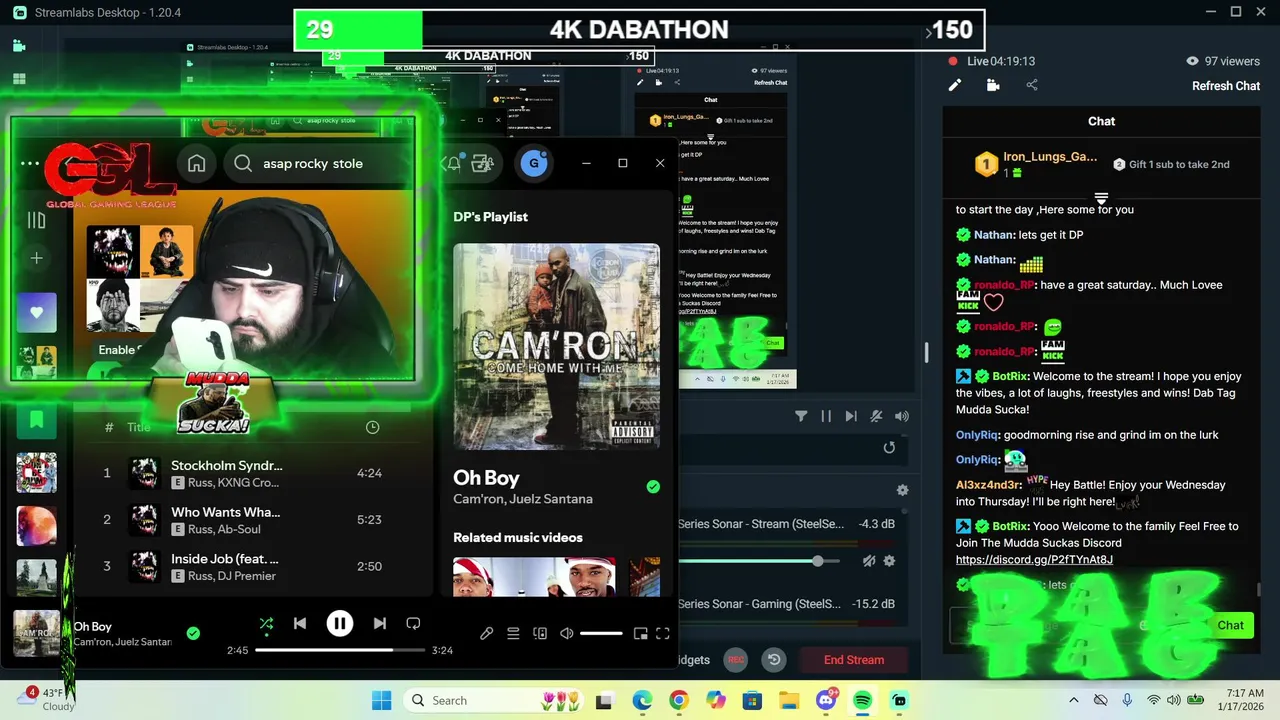Open discord.gg invite link in chat
This screenshot has width=1280, height=720.
pos(1034,560)
